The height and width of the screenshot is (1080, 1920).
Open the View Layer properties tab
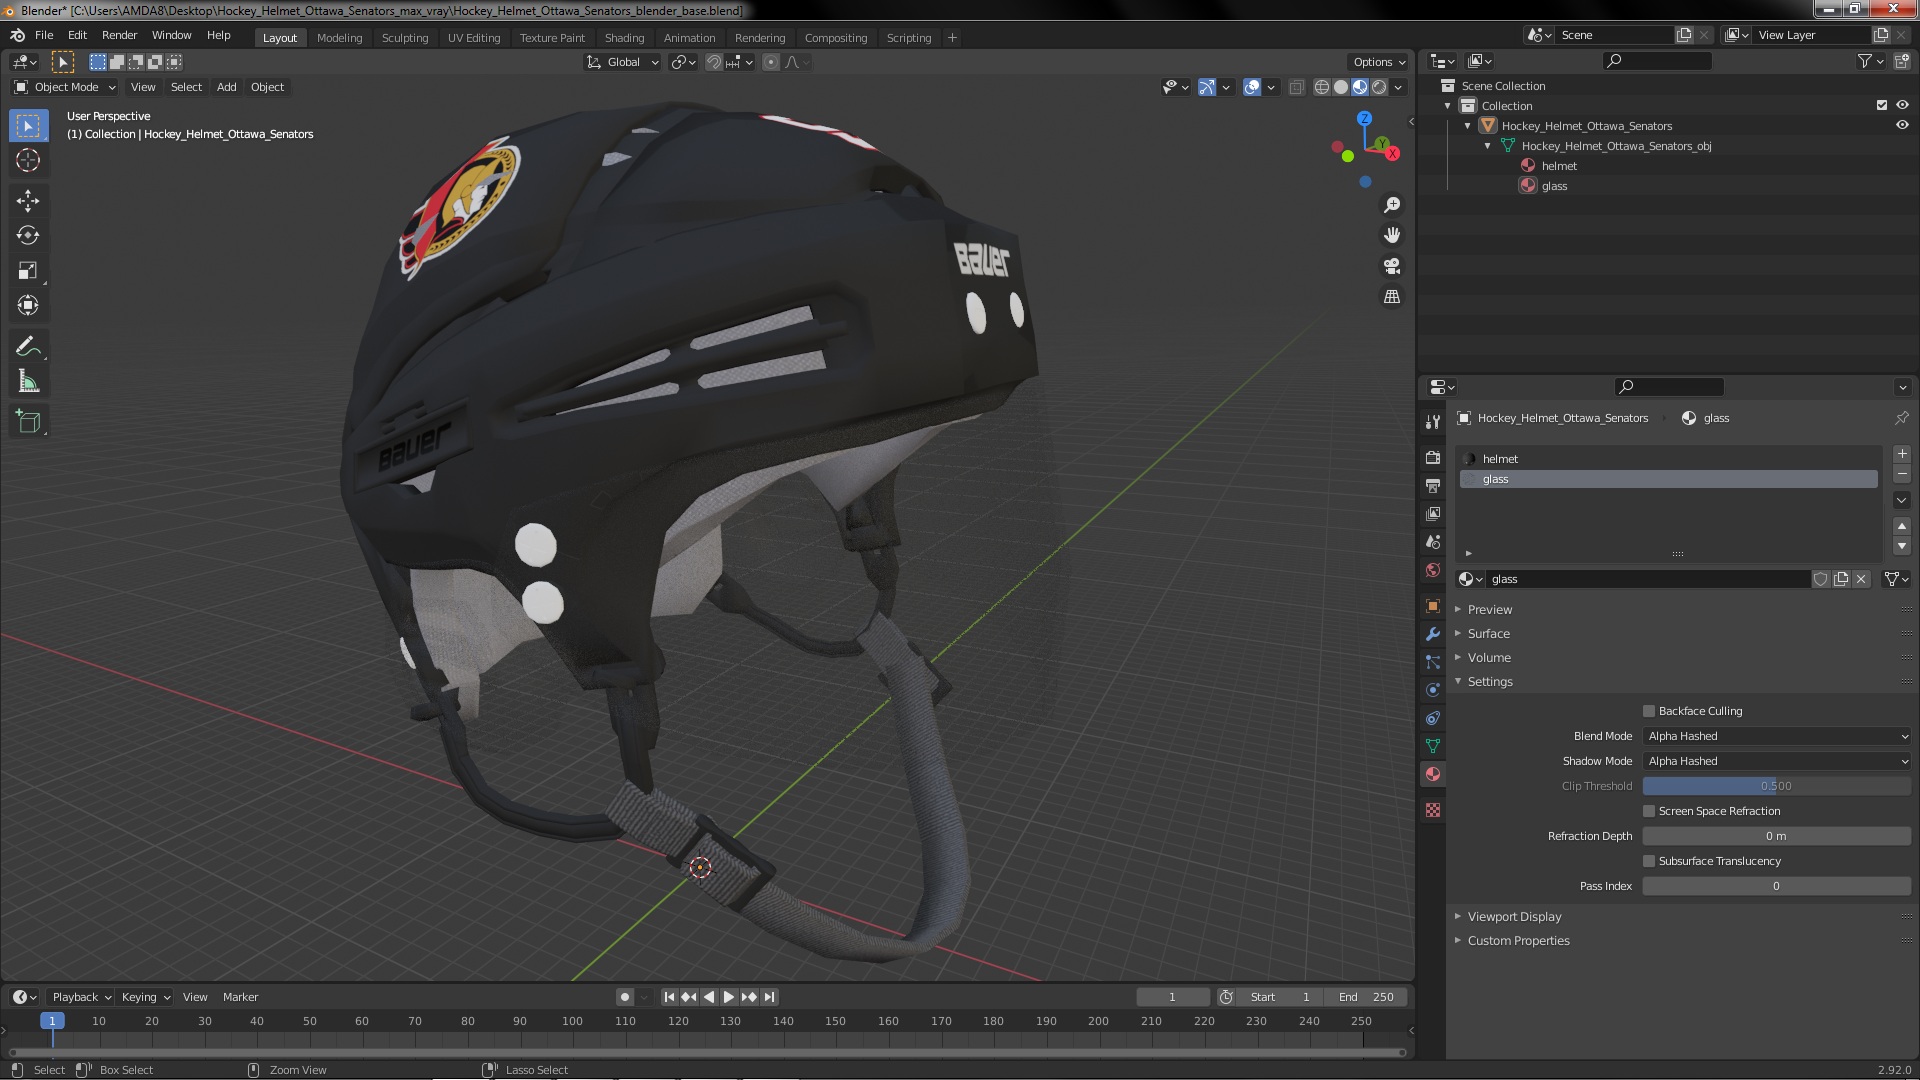click(x=1433, y=513)
